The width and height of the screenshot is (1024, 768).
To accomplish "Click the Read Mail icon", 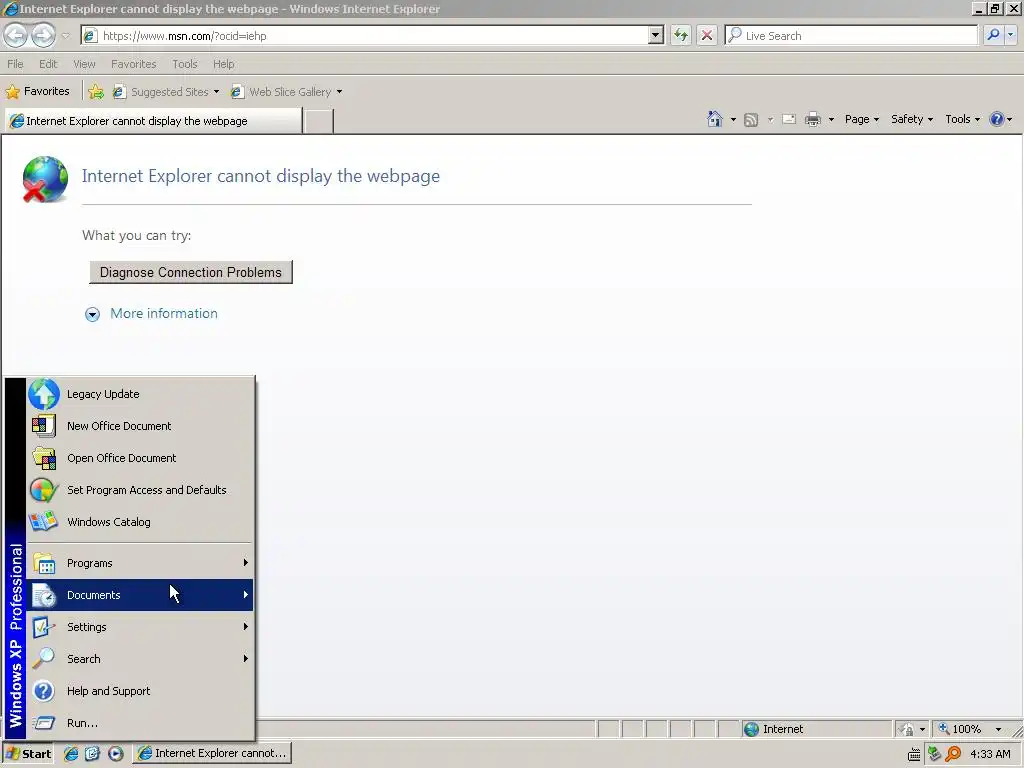I will 789,120.
